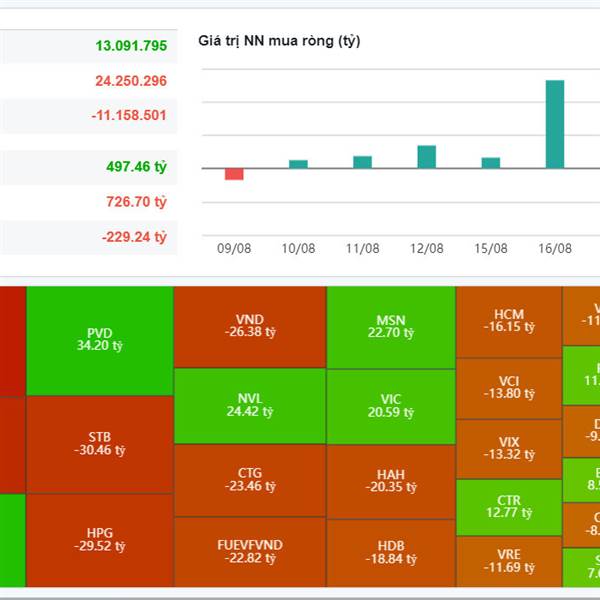Click the VIC 20.59 tỷ tile
600x600 pixels.
pos(391,407)
